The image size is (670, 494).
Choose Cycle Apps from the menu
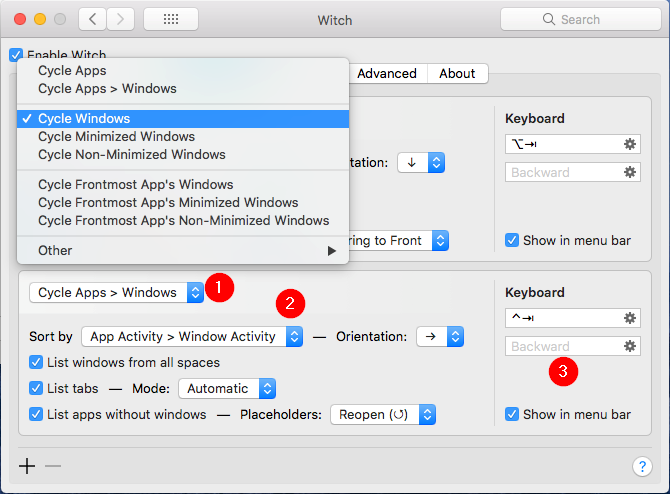coord(183,71)
